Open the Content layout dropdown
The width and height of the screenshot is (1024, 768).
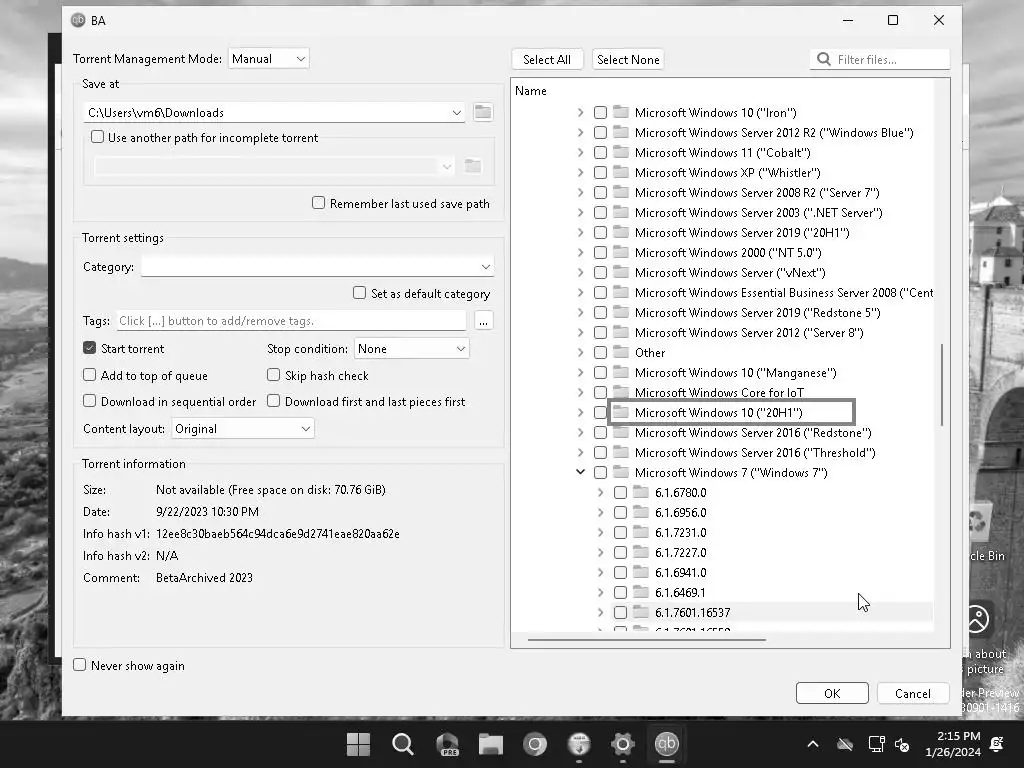(242, 429)
